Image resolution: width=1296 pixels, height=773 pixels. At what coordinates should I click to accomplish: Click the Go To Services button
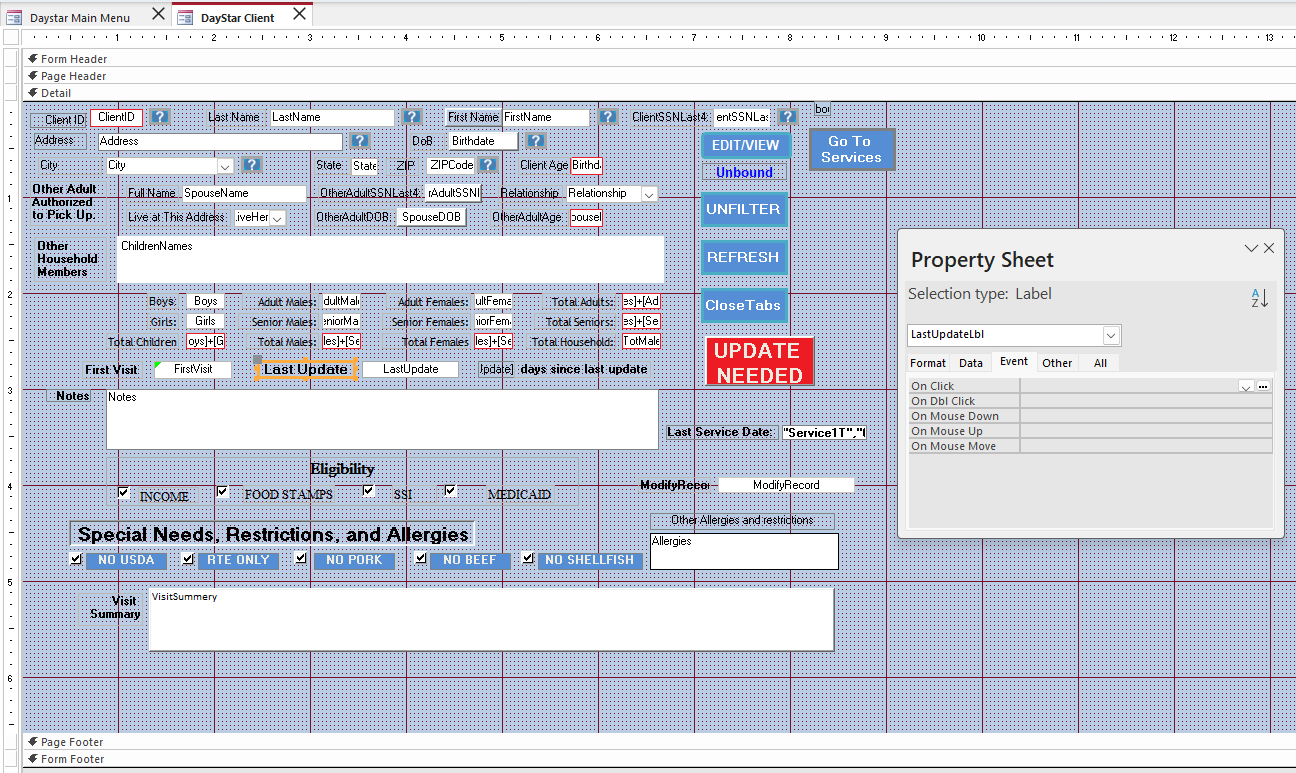click(851, 149)
